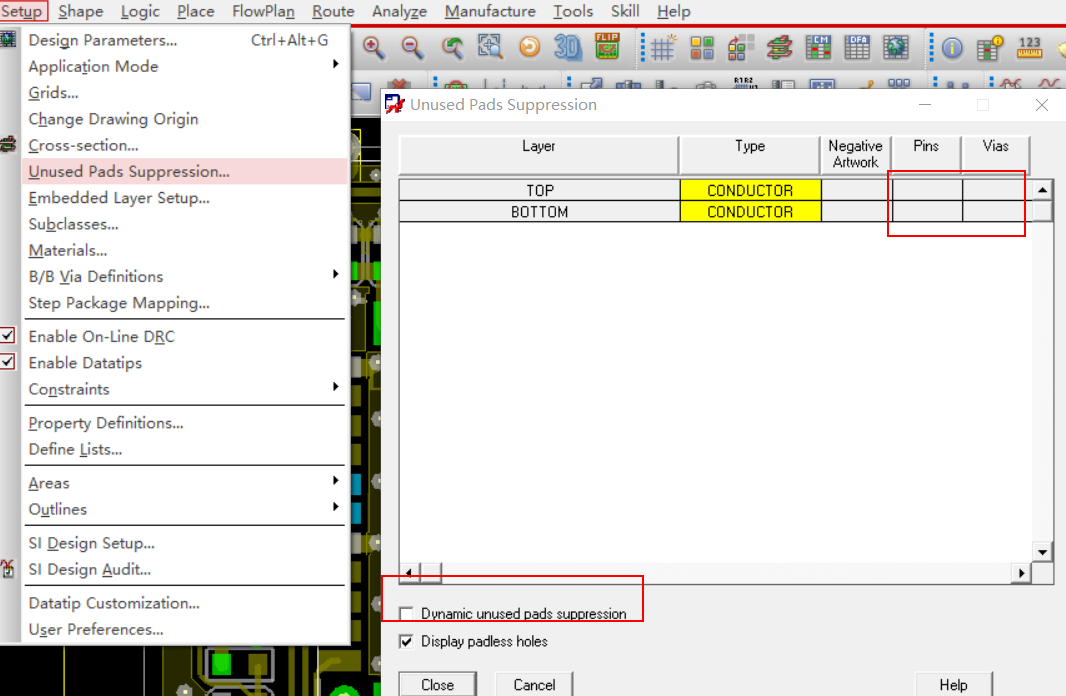The height and width of the screenshot is (696, 1066).
Task: Toggle the grid display icon
Action: coord(662,48)
